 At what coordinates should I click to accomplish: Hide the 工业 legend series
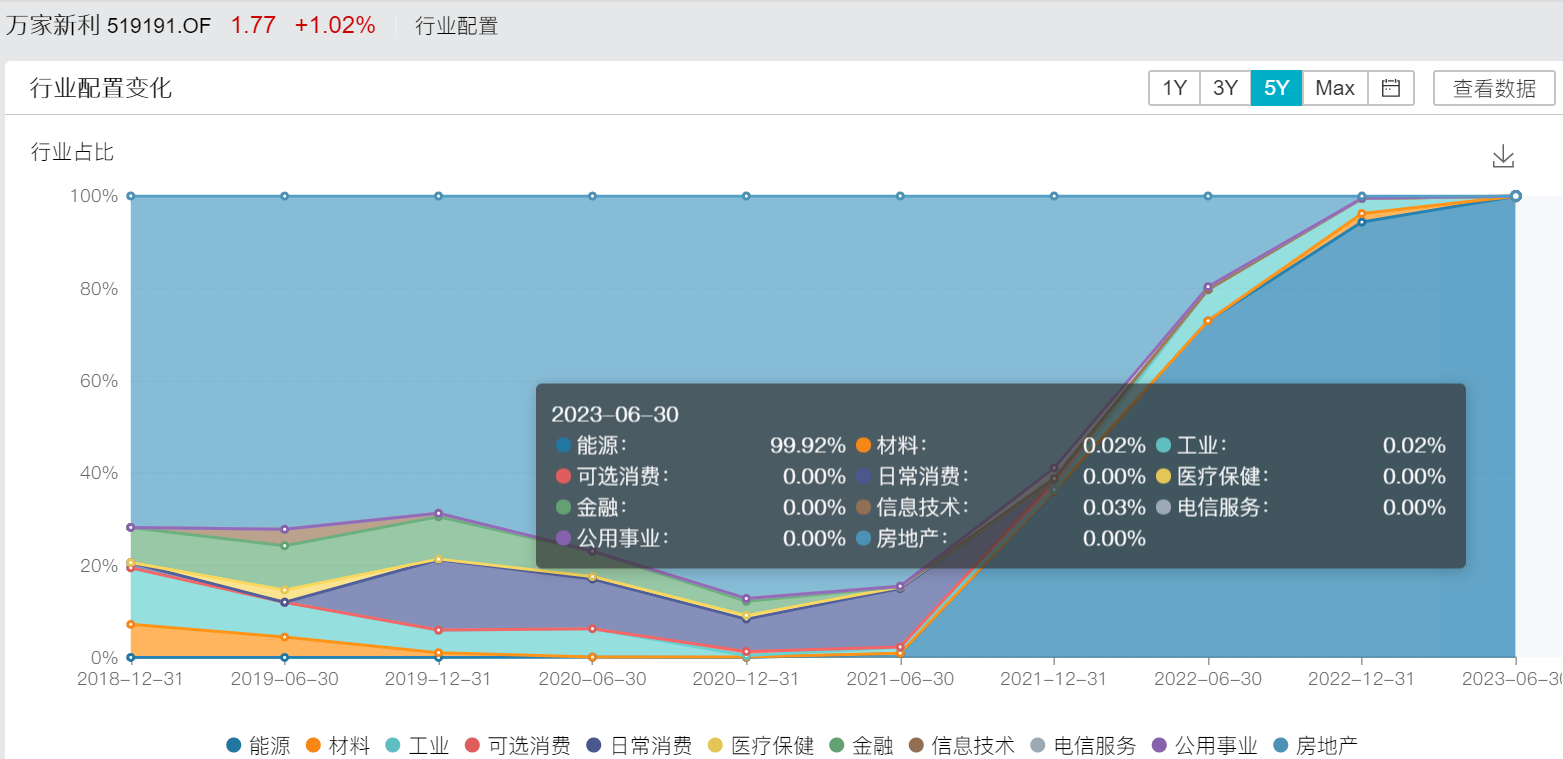pyautogui.click(x=418, y=745)
